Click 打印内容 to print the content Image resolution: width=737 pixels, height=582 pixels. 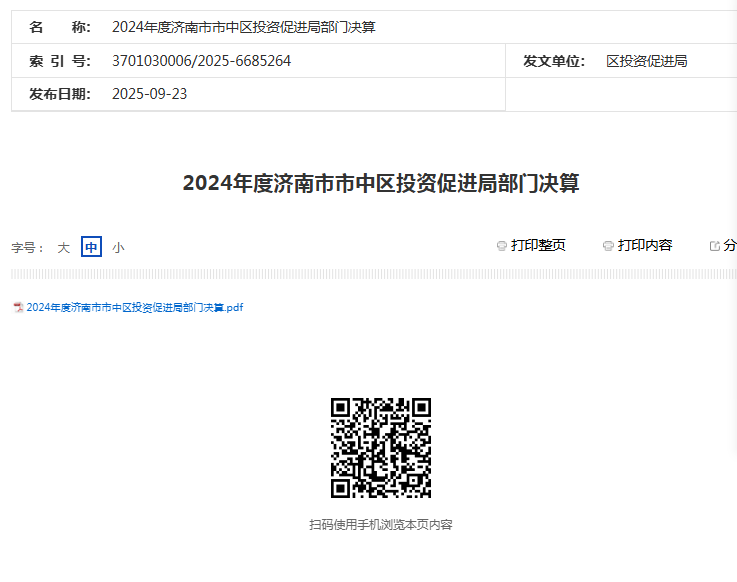coord(645,245)
